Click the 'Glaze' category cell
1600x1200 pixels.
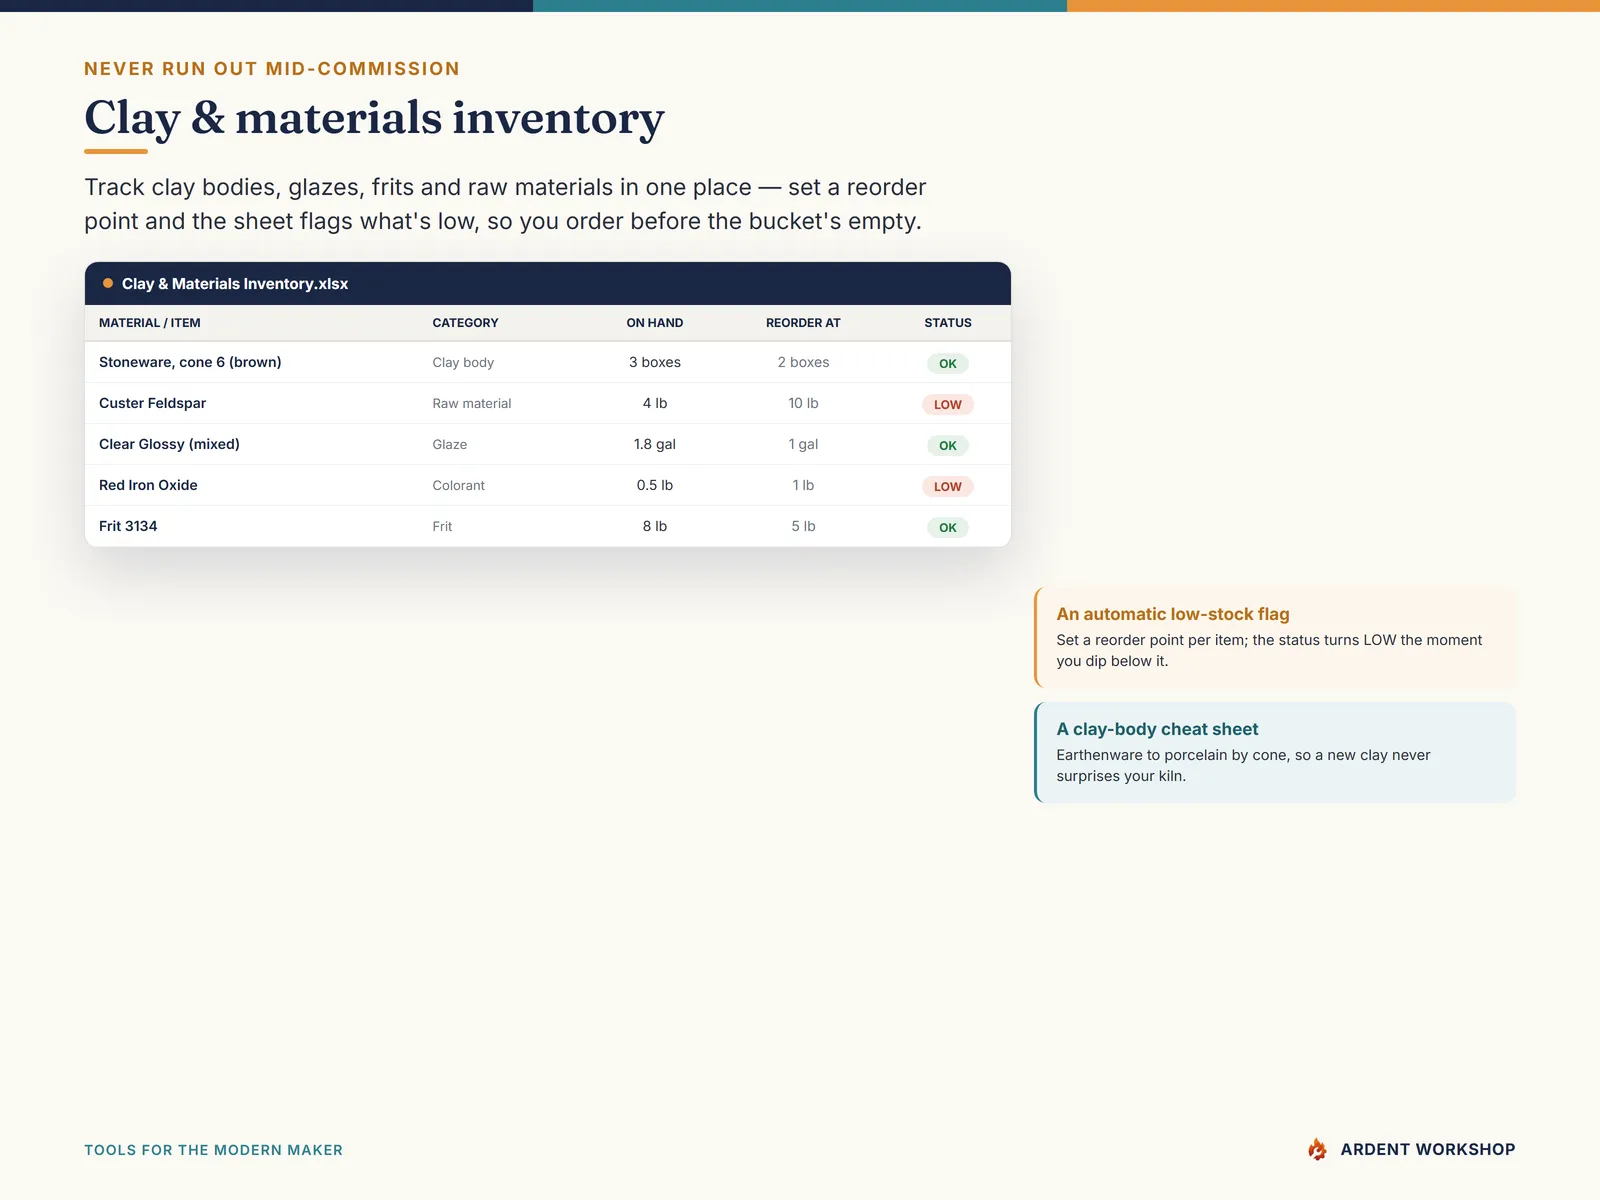(450, 445)
